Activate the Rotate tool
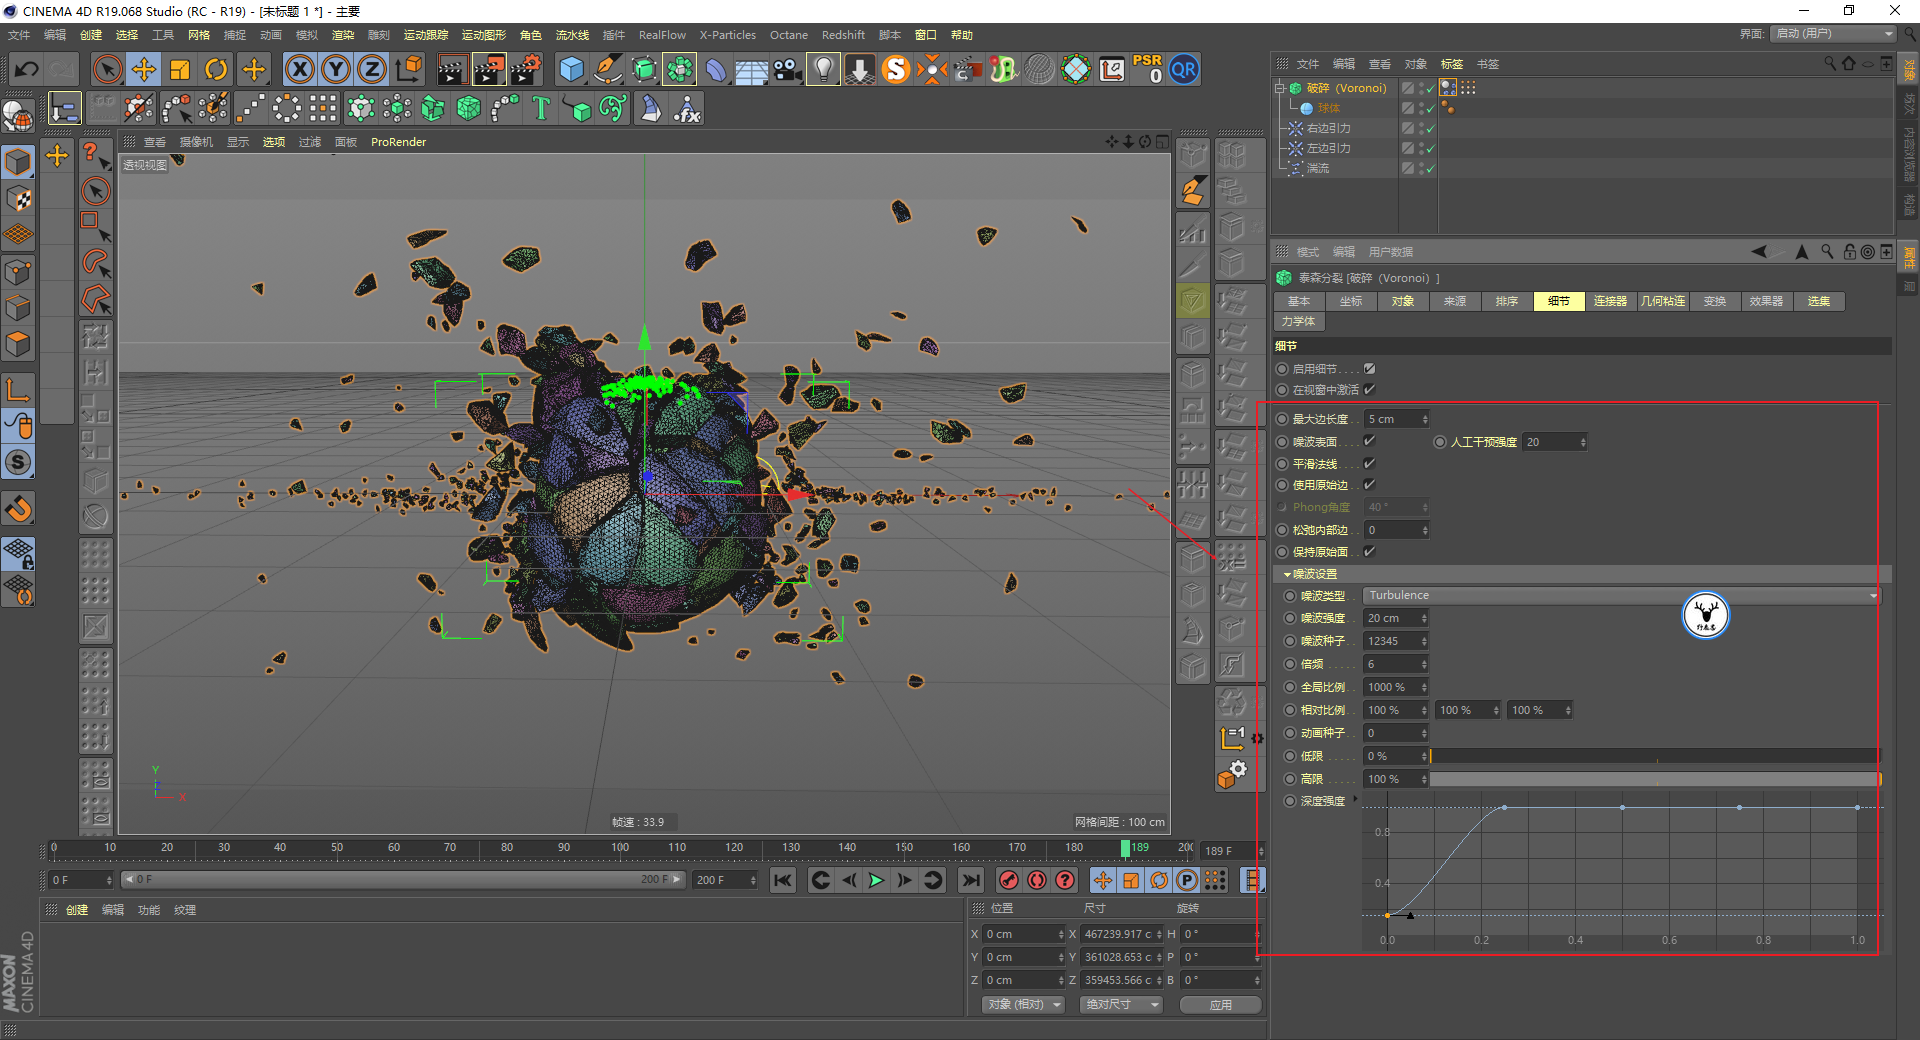The image size is (1920, 1040). [x=216, y=69]
